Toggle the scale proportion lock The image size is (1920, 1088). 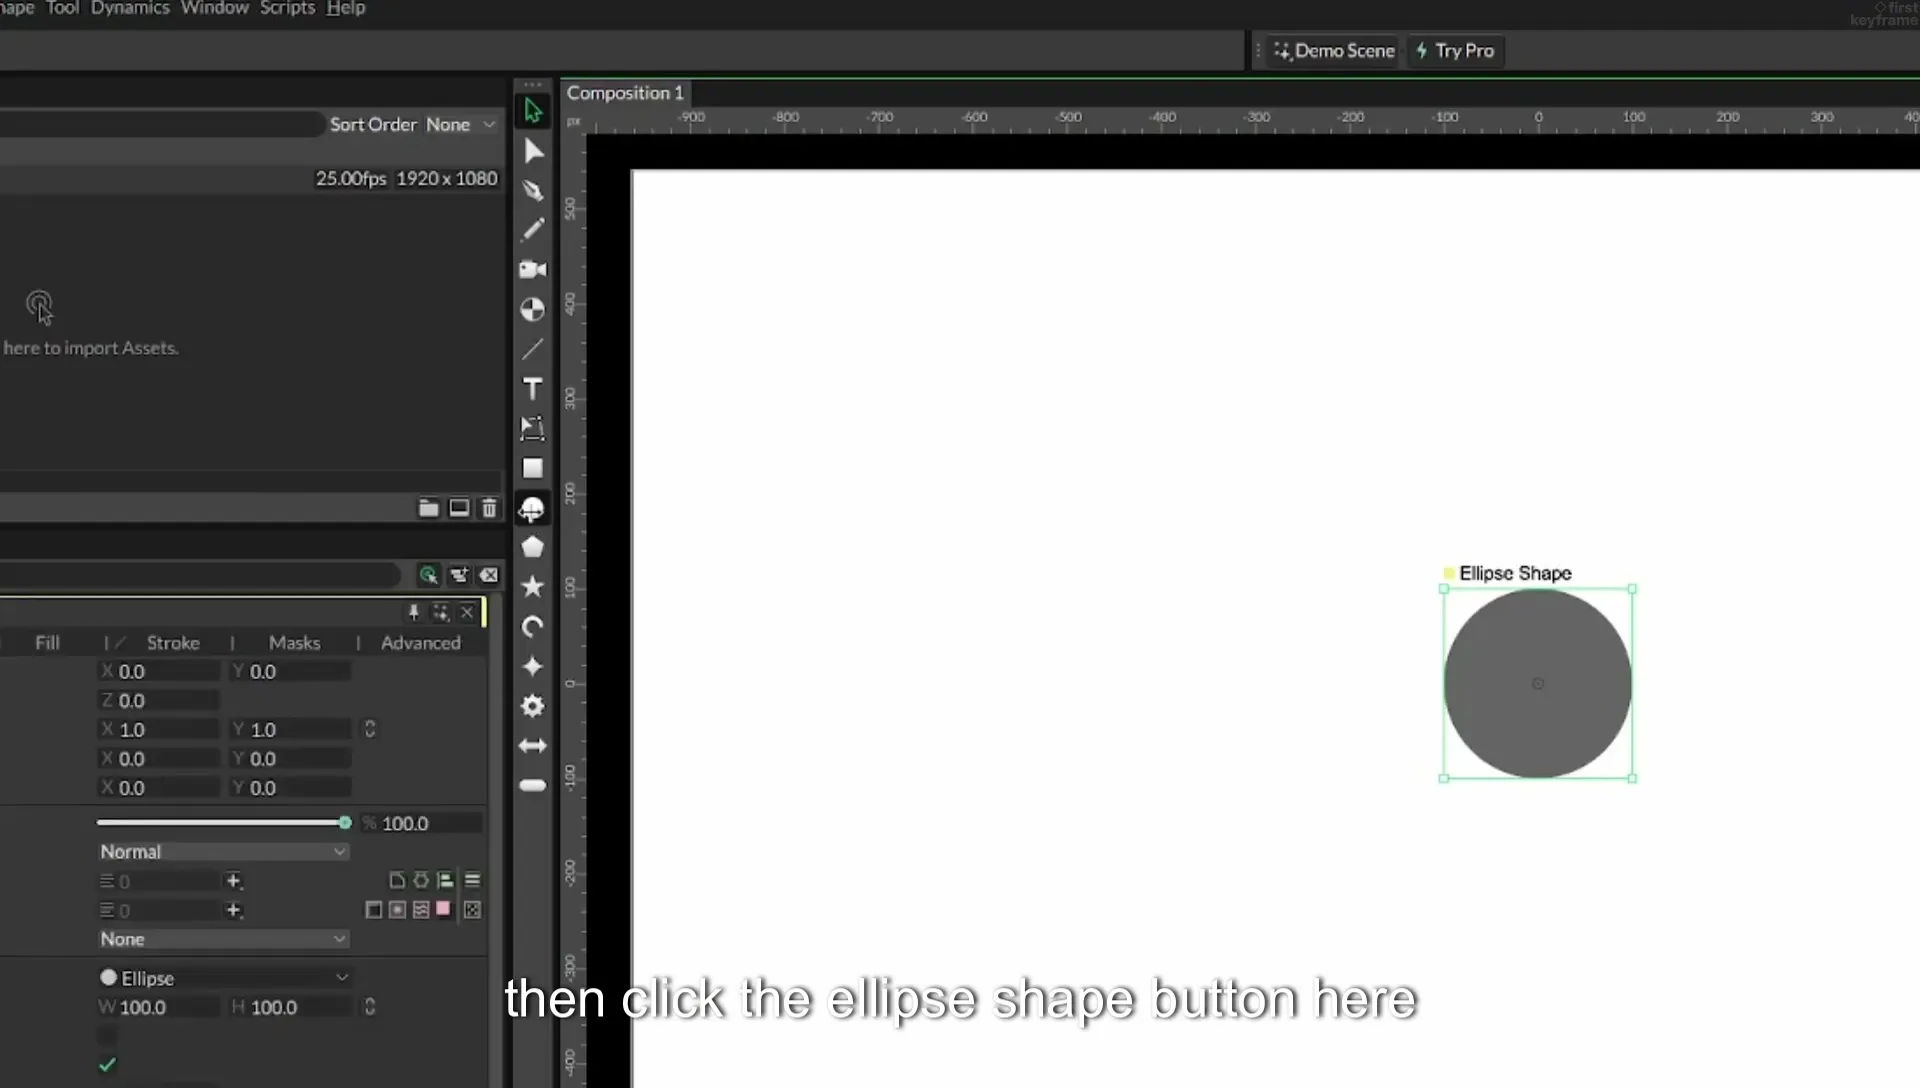tap(370, 729)
